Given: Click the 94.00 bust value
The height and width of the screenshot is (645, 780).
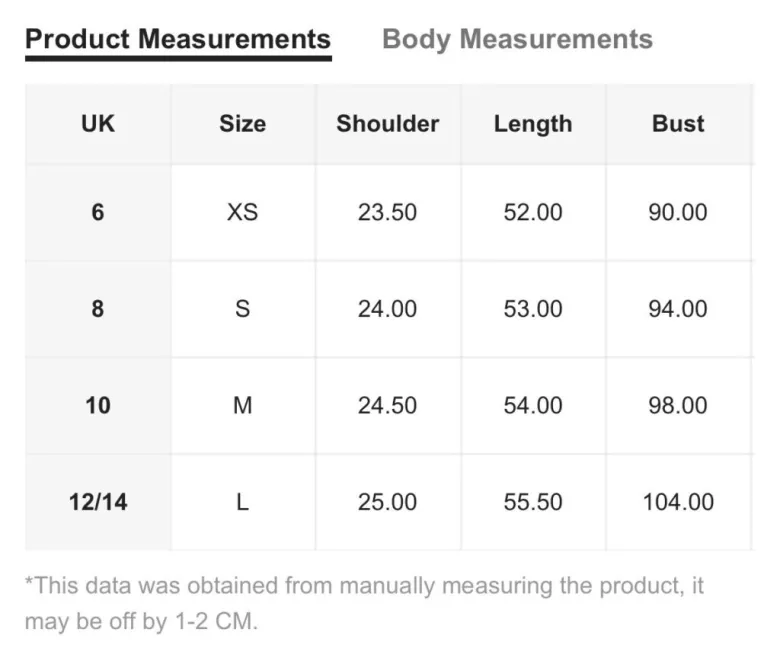Looking at the screenshot, I should tap(678, 309).
